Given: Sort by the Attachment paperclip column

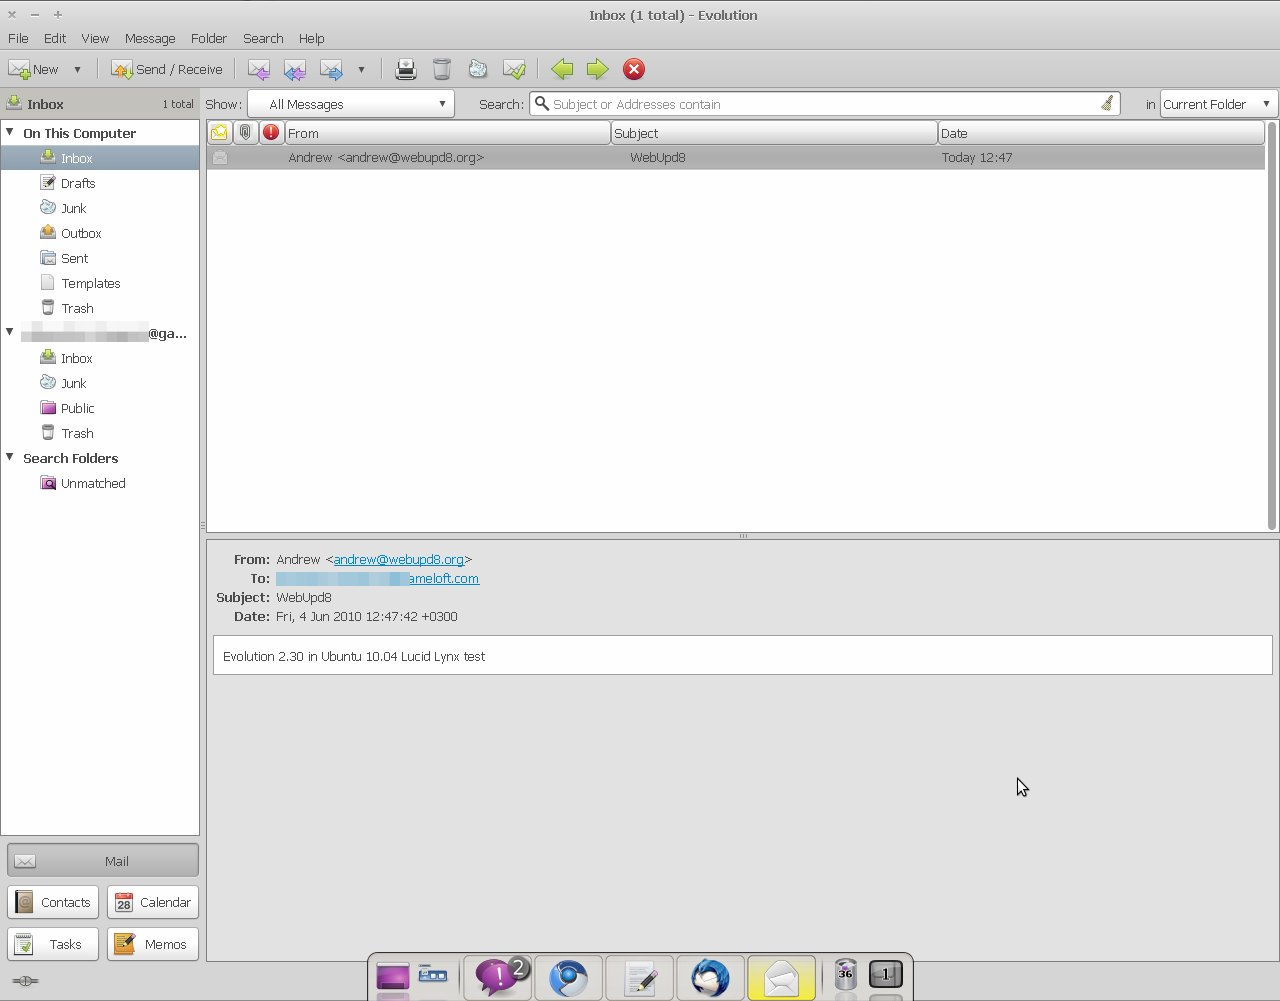Looking at the screenshot, I should (245, 132).
